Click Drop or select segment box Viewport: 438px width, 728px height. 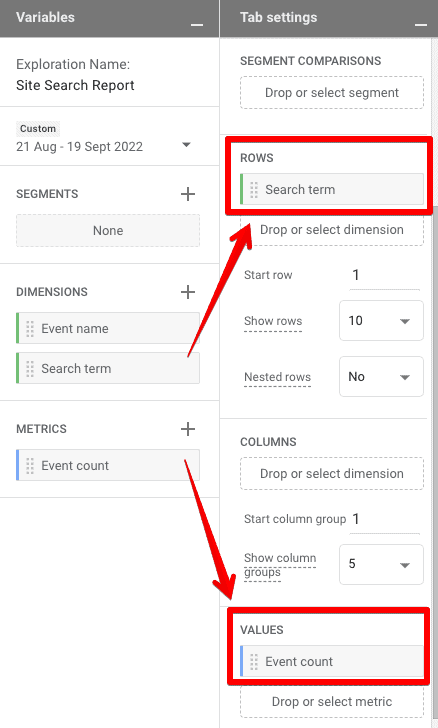click(332, 93)
